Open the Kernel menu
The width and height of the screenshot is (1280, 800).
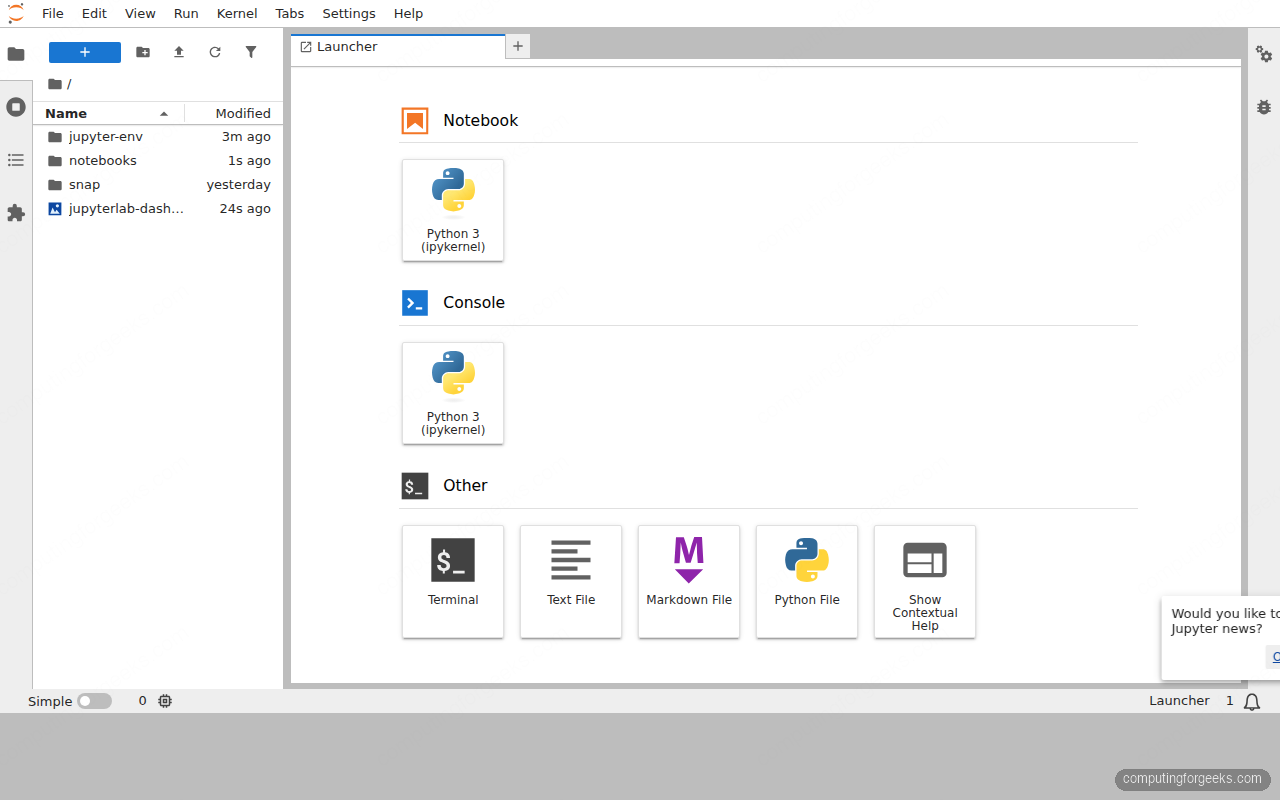coord(237,13)
